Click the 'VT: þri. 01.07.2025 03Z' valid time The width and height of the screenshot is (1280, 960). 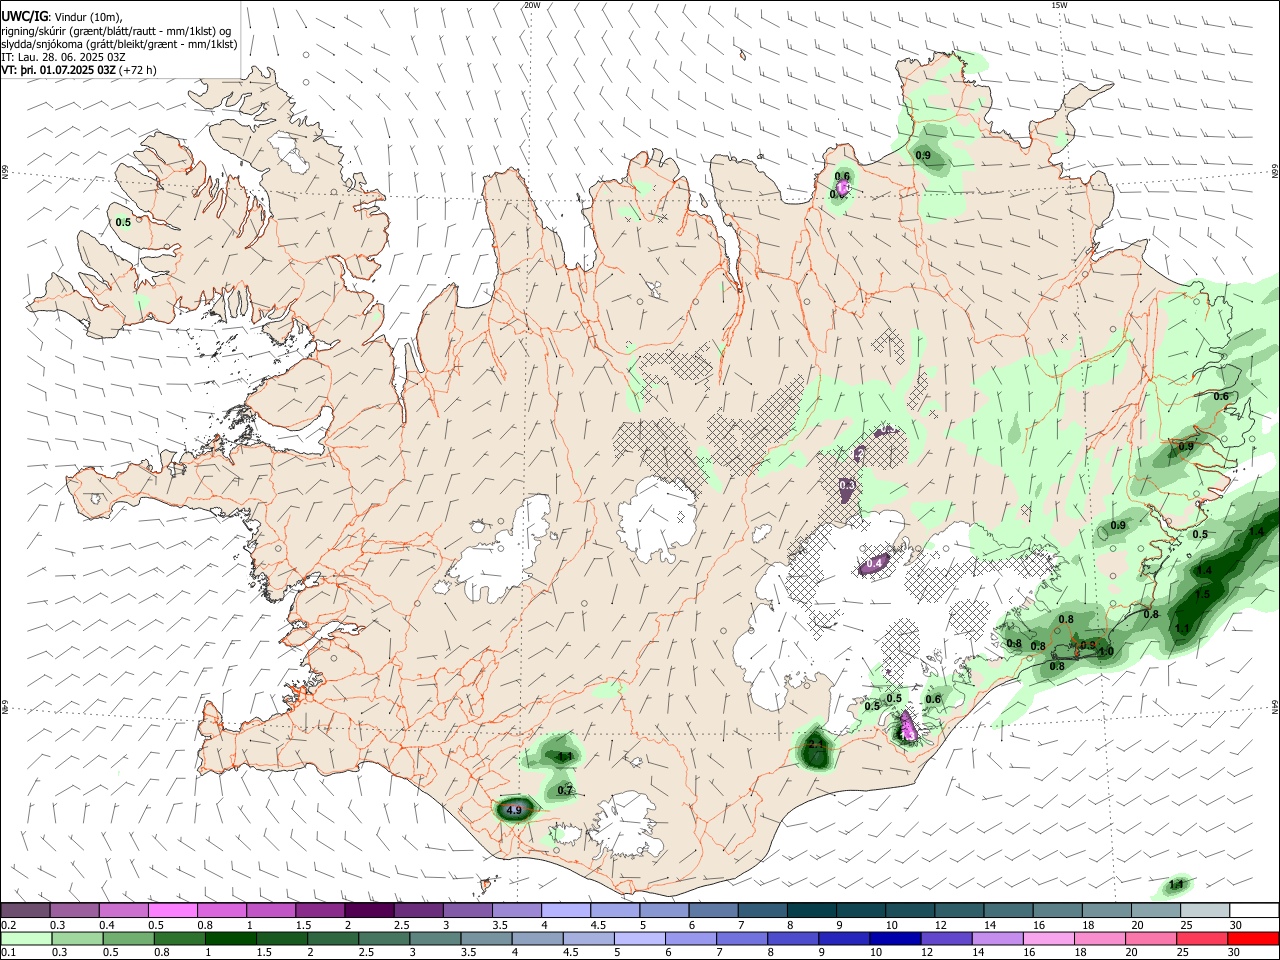[59, 70]
